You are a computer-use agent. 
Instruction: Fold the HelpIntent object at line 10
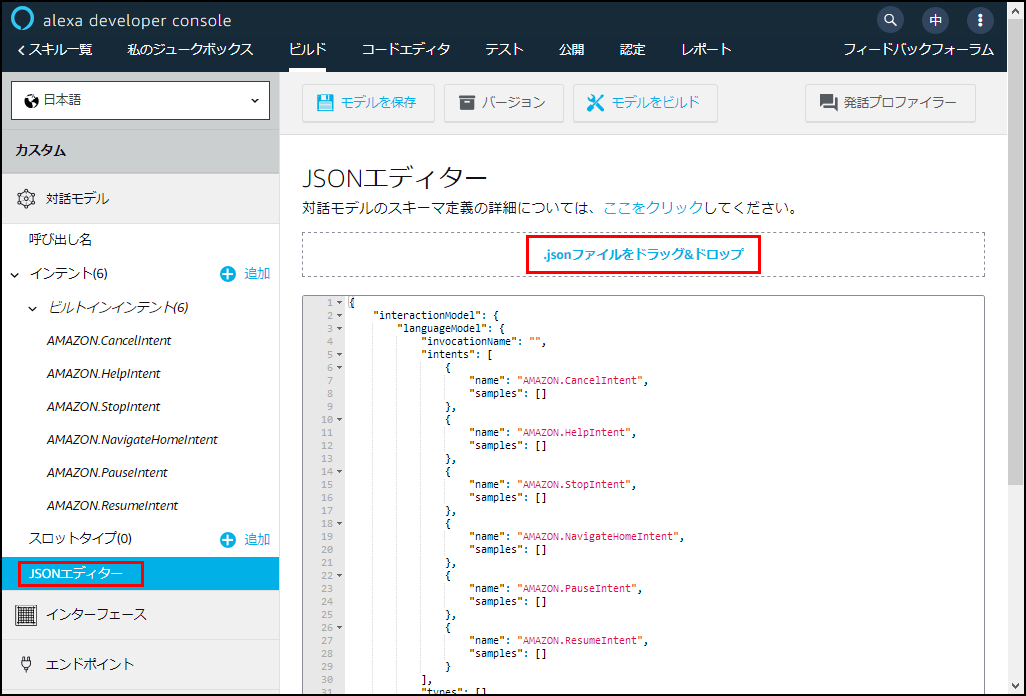click(340, 419)
